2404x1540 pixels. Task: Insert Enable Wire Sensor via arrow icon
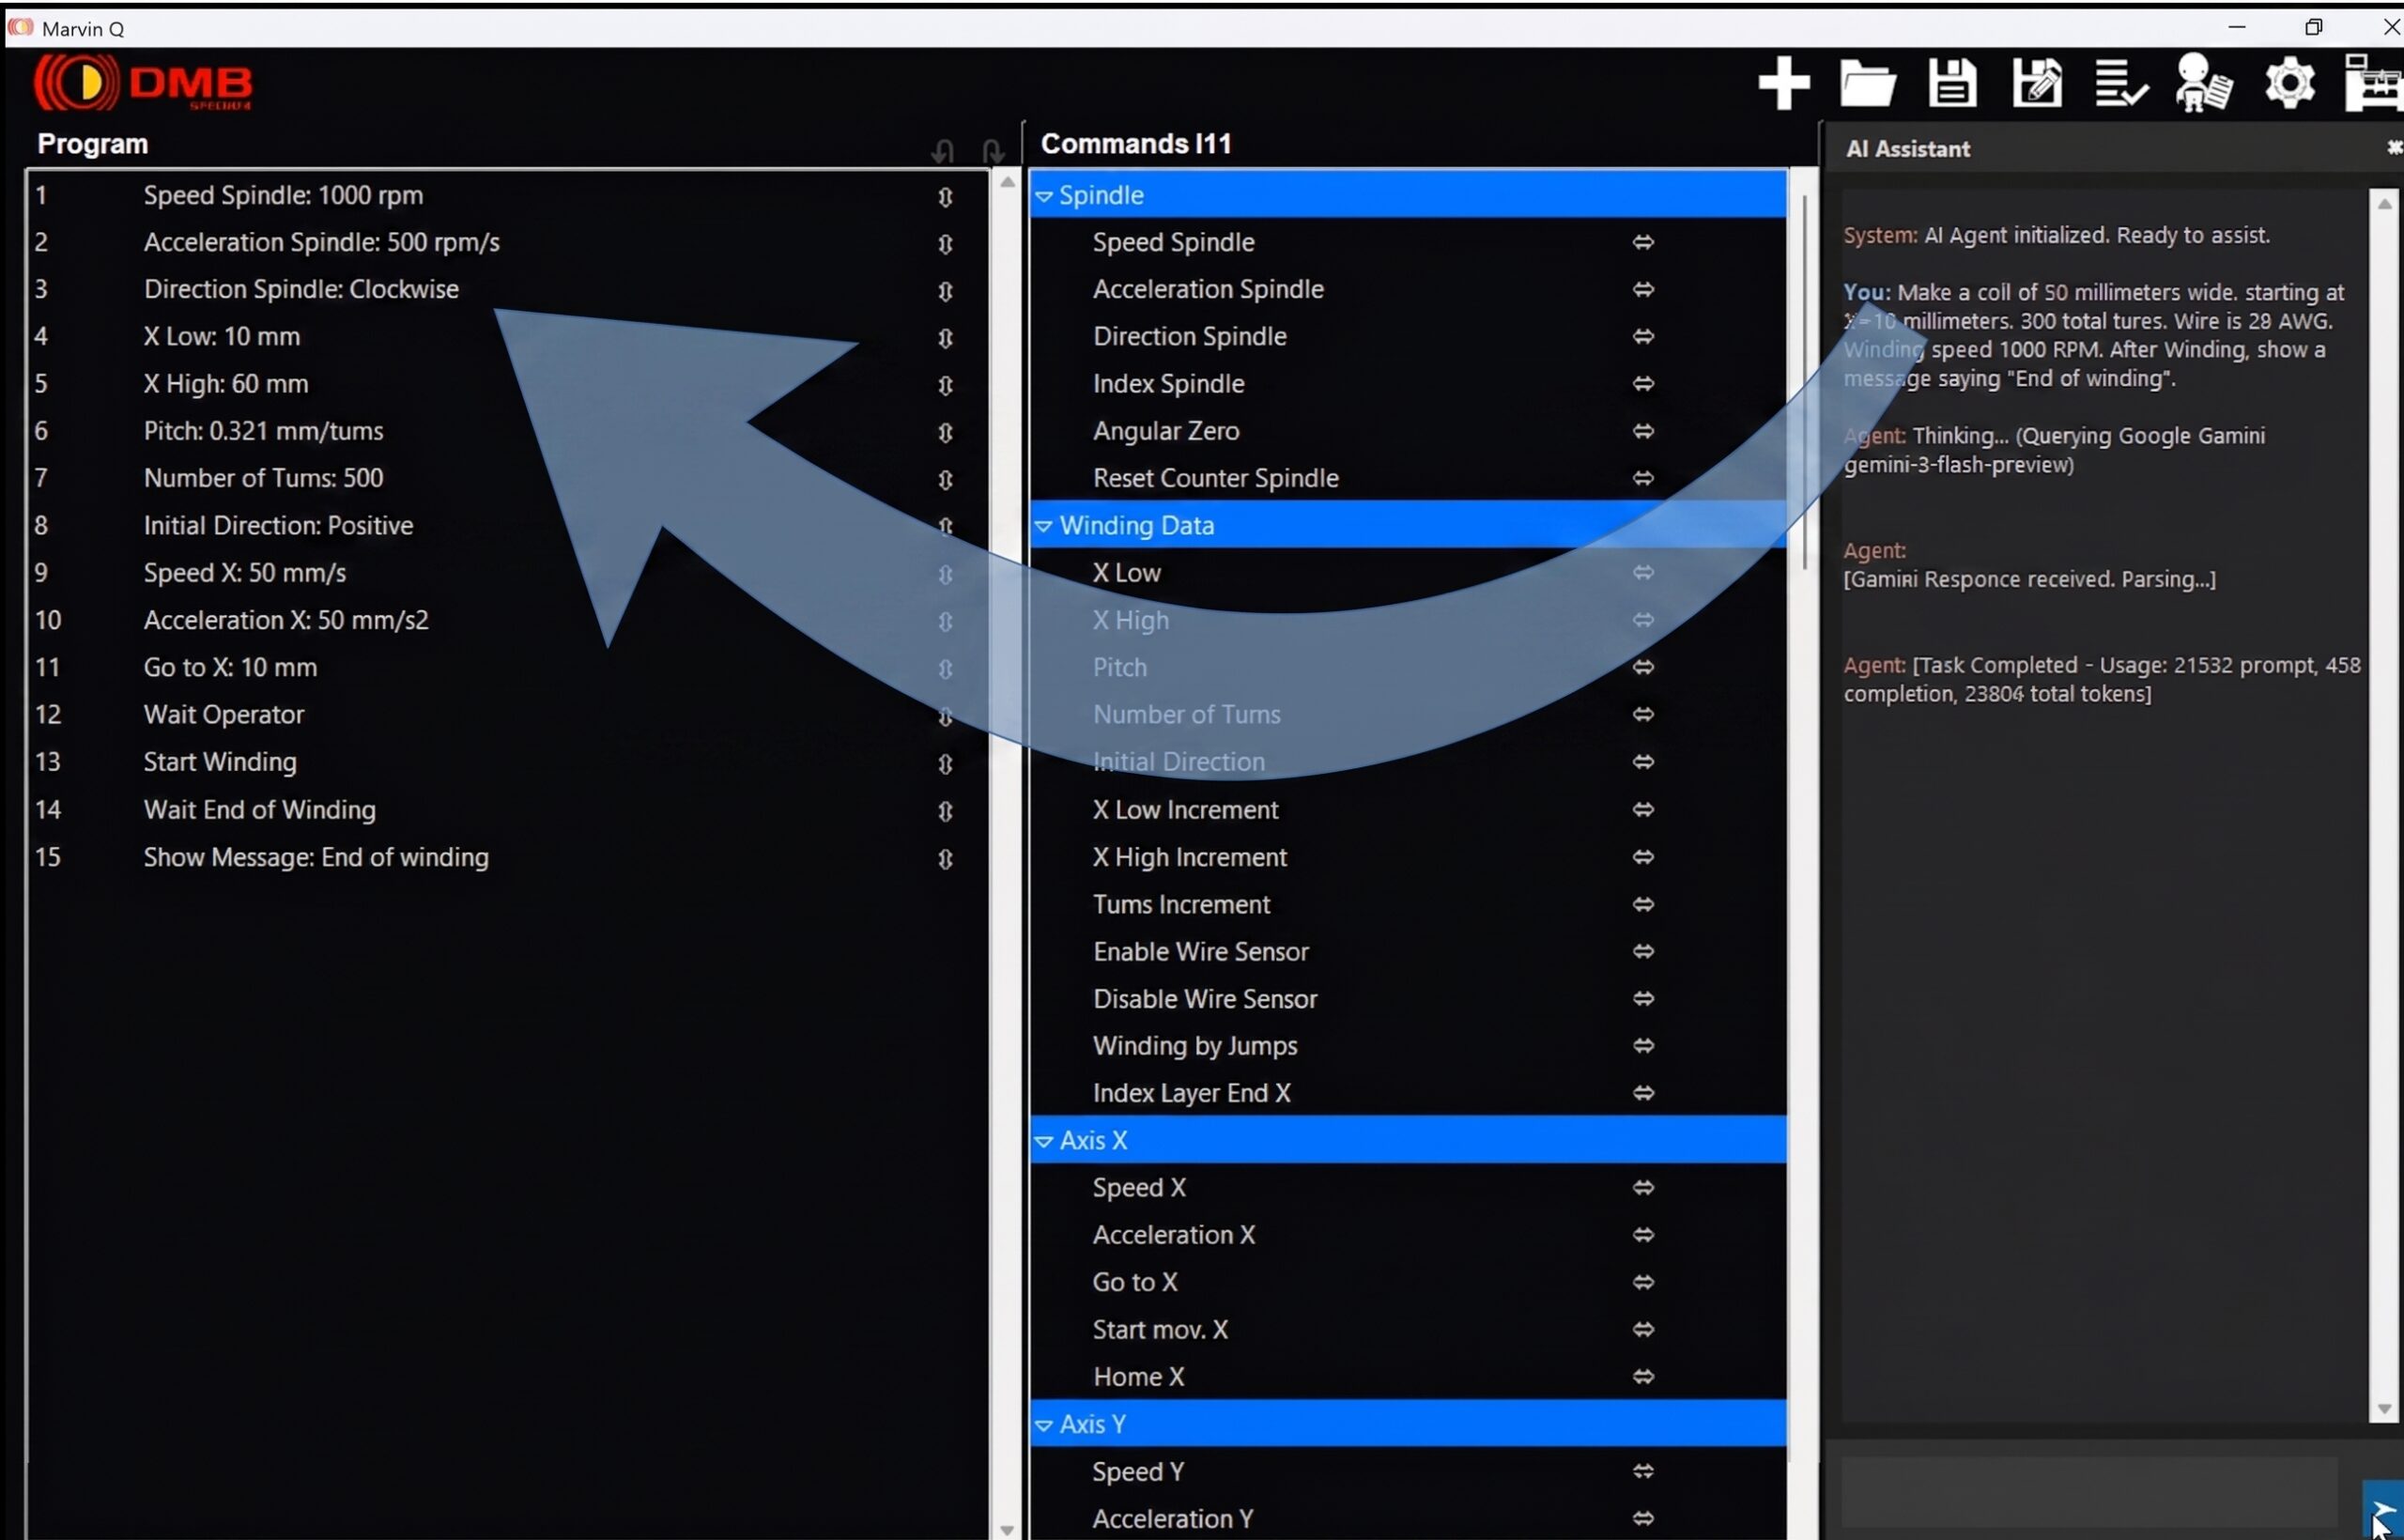point(1643,951)
